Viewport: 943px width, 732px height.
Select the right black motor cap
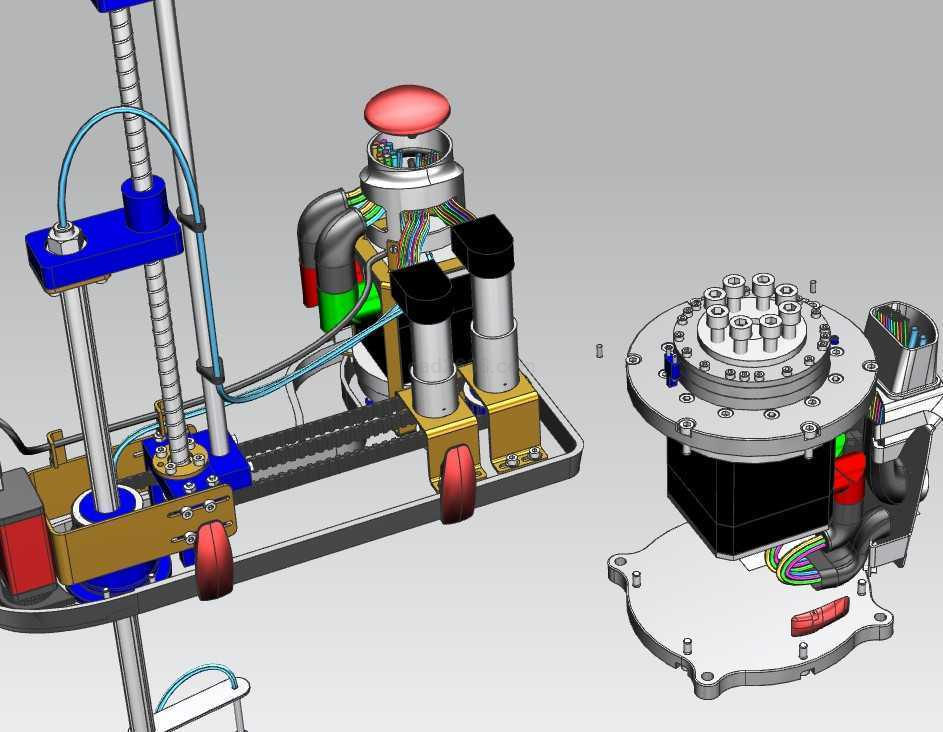pos(484,246)
